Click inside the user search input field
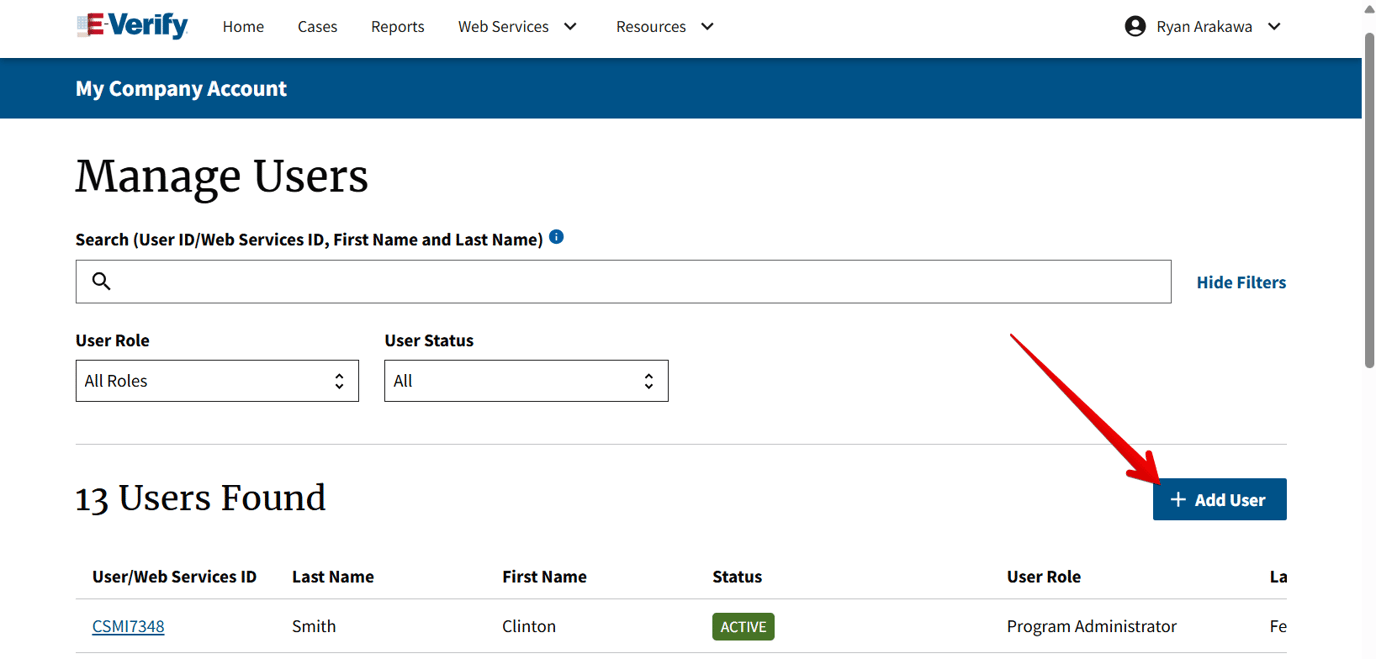 [600, 281]
